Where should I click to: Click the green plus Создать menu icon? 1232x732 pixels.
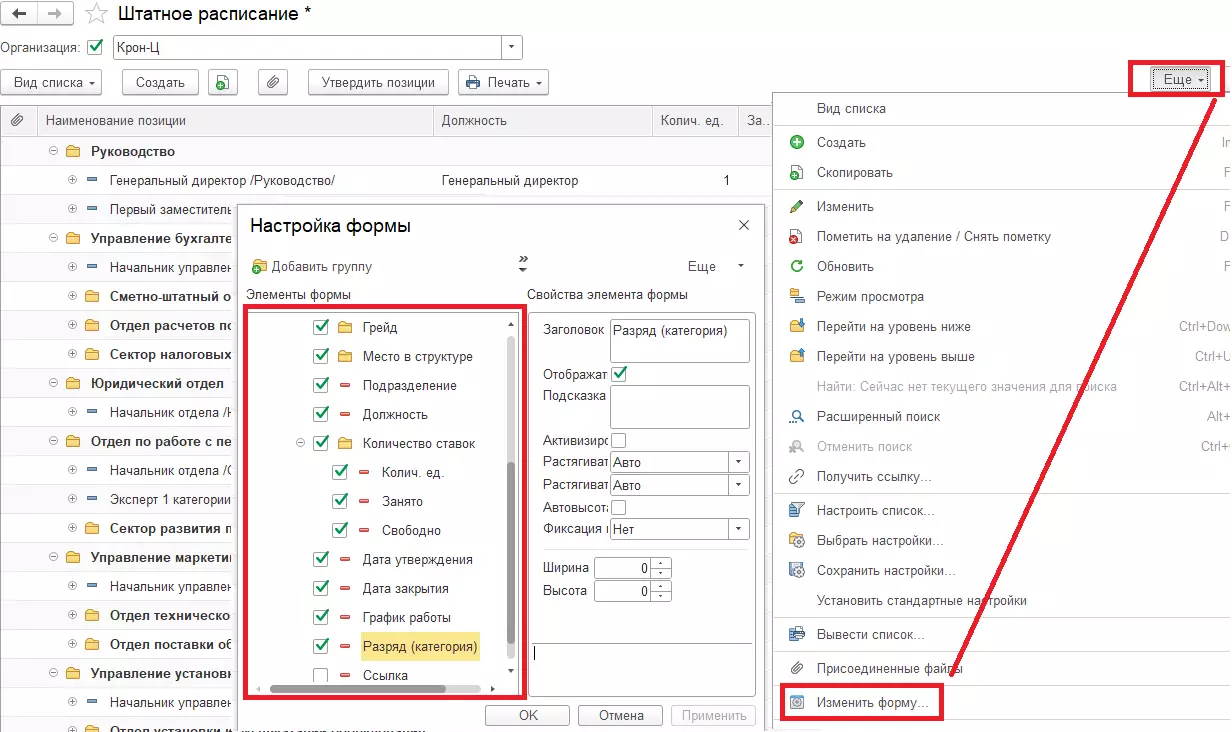coord(797,142)
